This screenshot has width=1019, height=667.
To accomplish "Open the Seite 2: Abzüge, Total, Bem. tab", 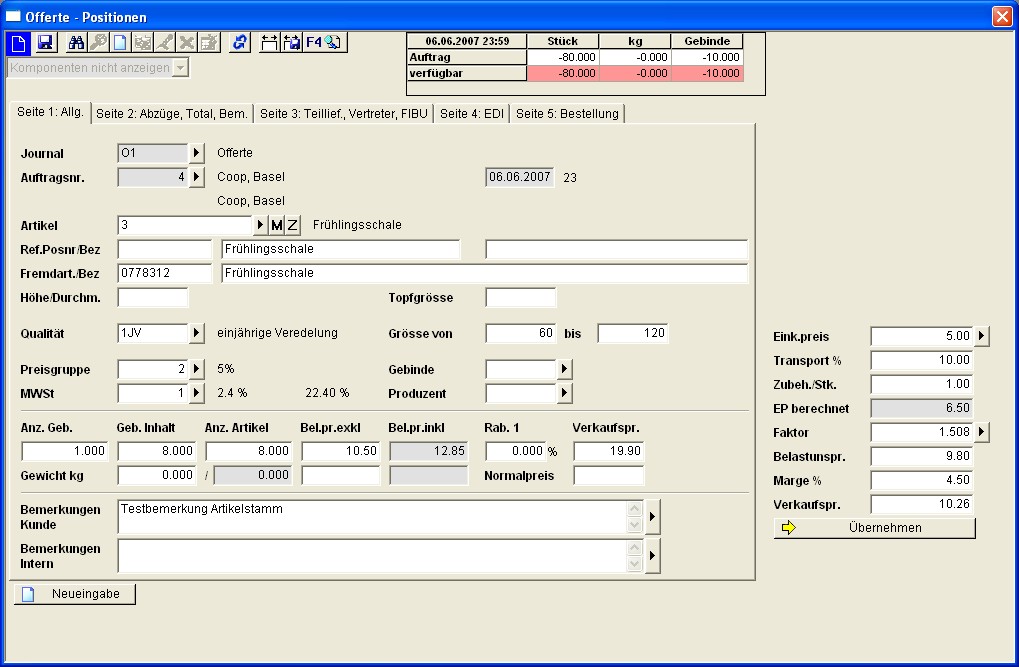I will [172, 114].
